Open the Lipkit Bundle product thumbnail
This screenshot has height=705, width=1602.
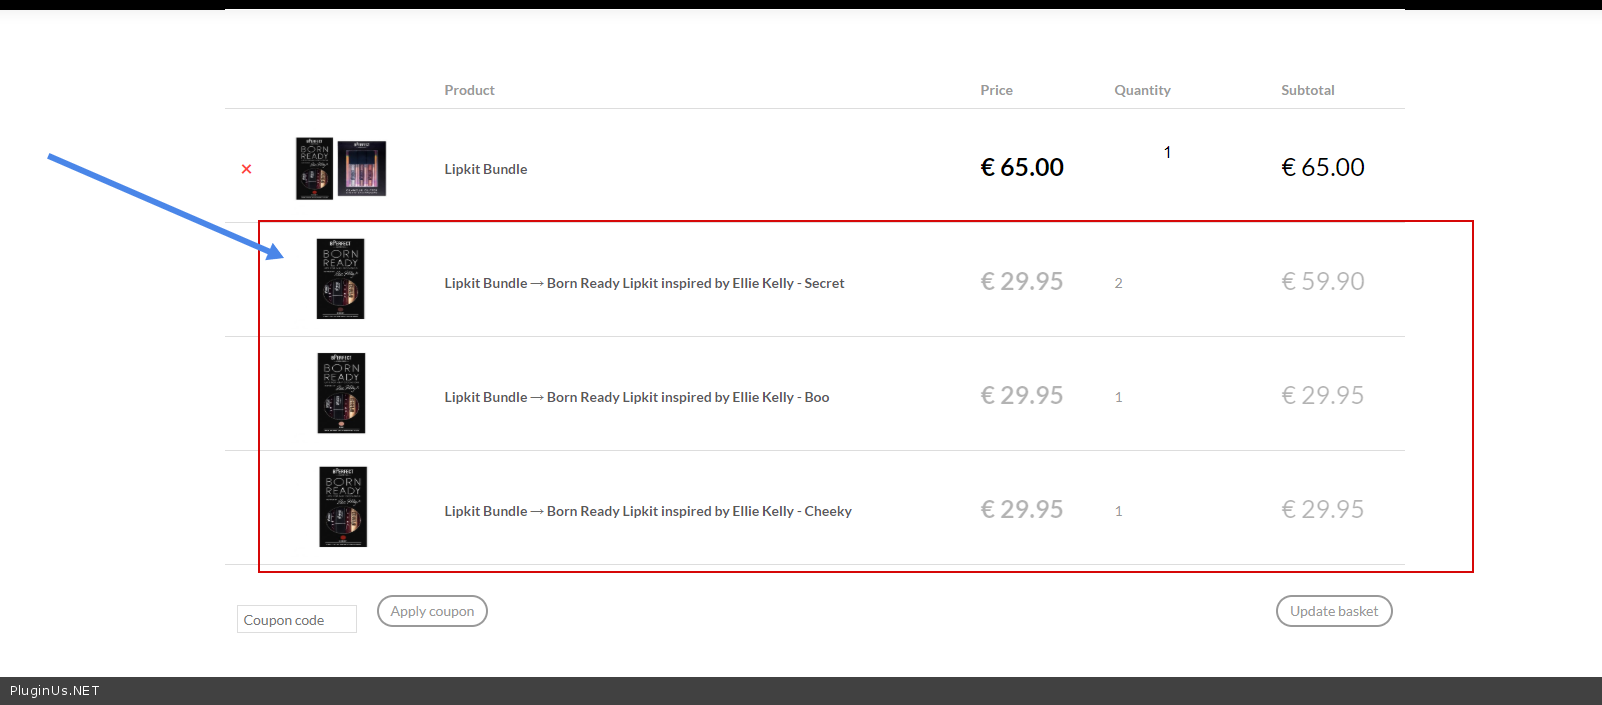tap(340, 168)
